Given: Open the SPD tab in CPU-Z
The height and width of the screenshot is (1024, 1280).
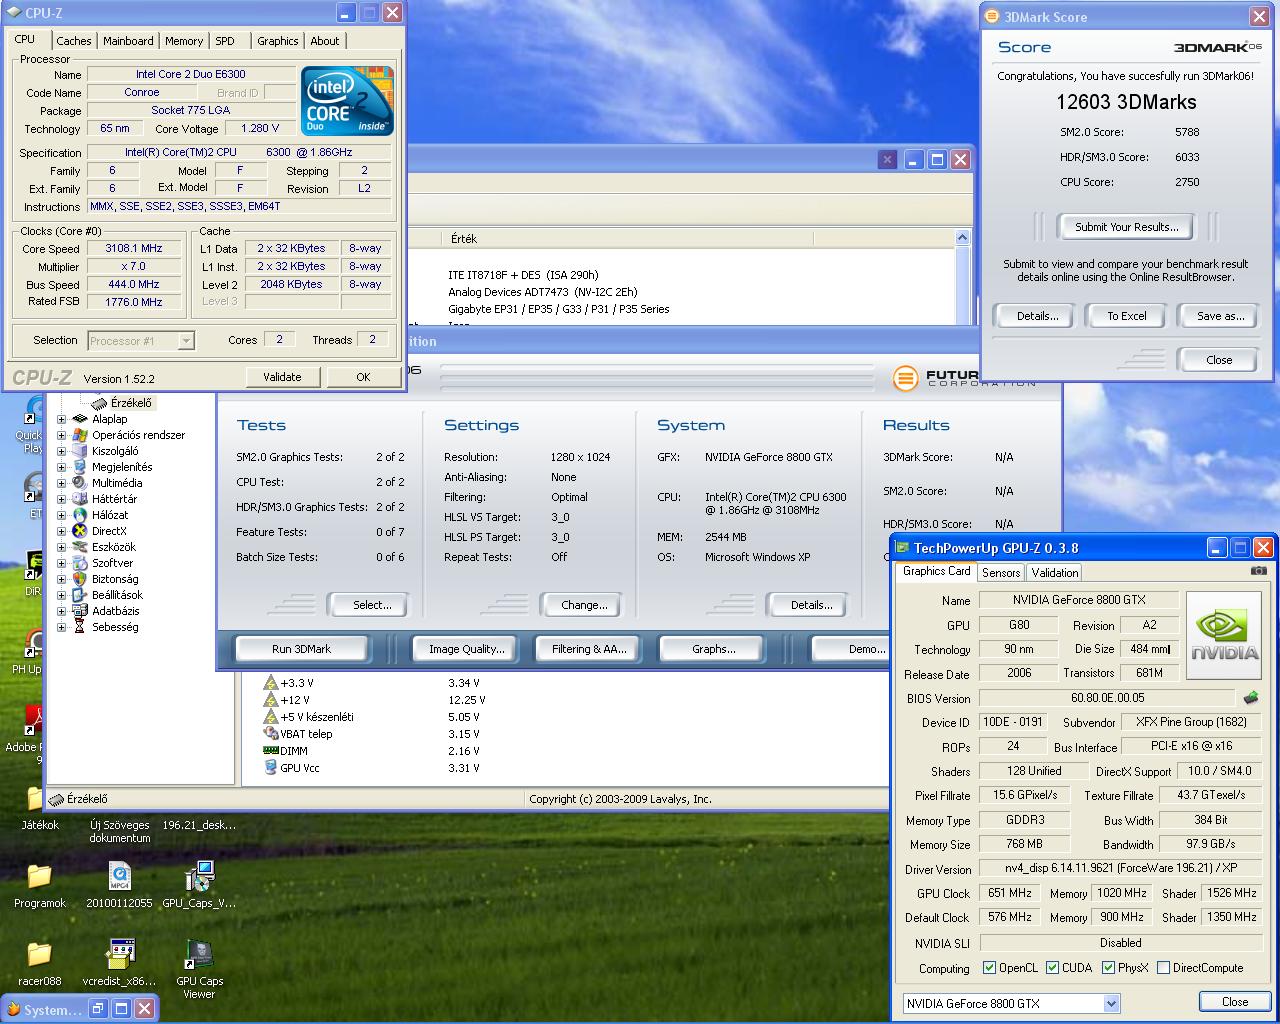Looking at the screenshot, I should 225,41.
